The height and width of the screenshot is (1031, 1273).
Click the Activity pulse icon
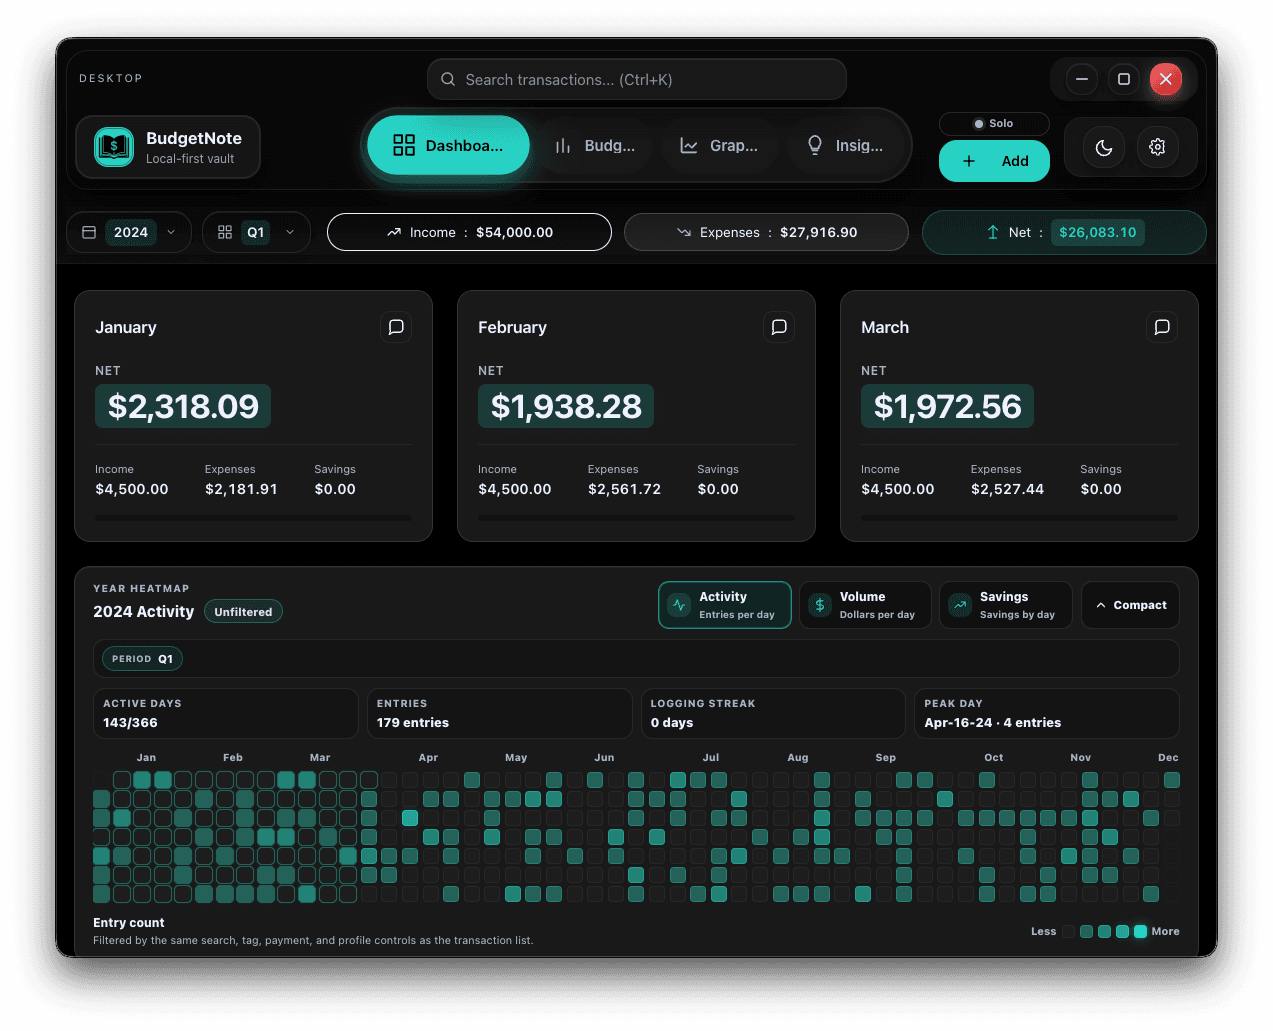[x=680, y=605]
